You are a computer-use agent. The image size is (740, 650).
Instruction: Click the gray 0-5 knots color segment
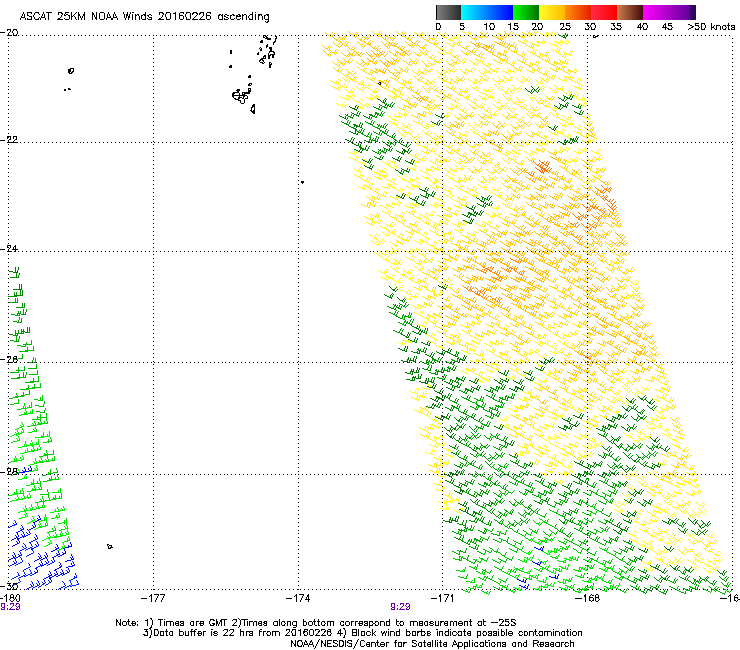click(448, 12)
